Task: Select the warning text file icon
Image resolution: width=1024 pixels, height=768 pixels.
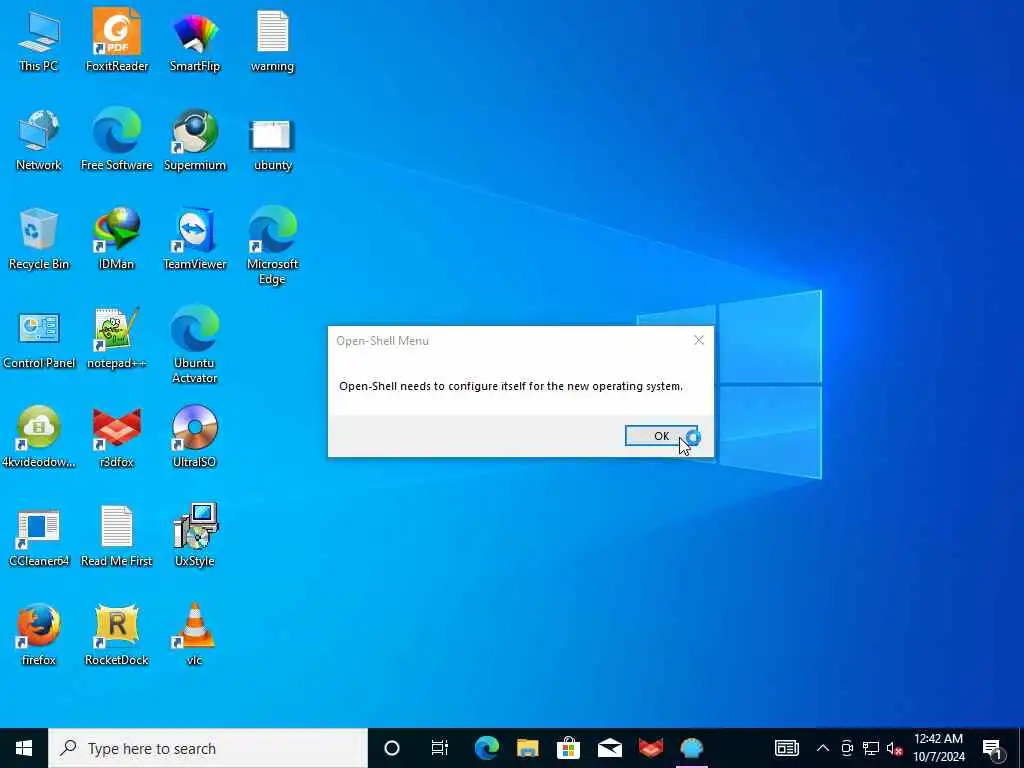Action: coord(272,40)
